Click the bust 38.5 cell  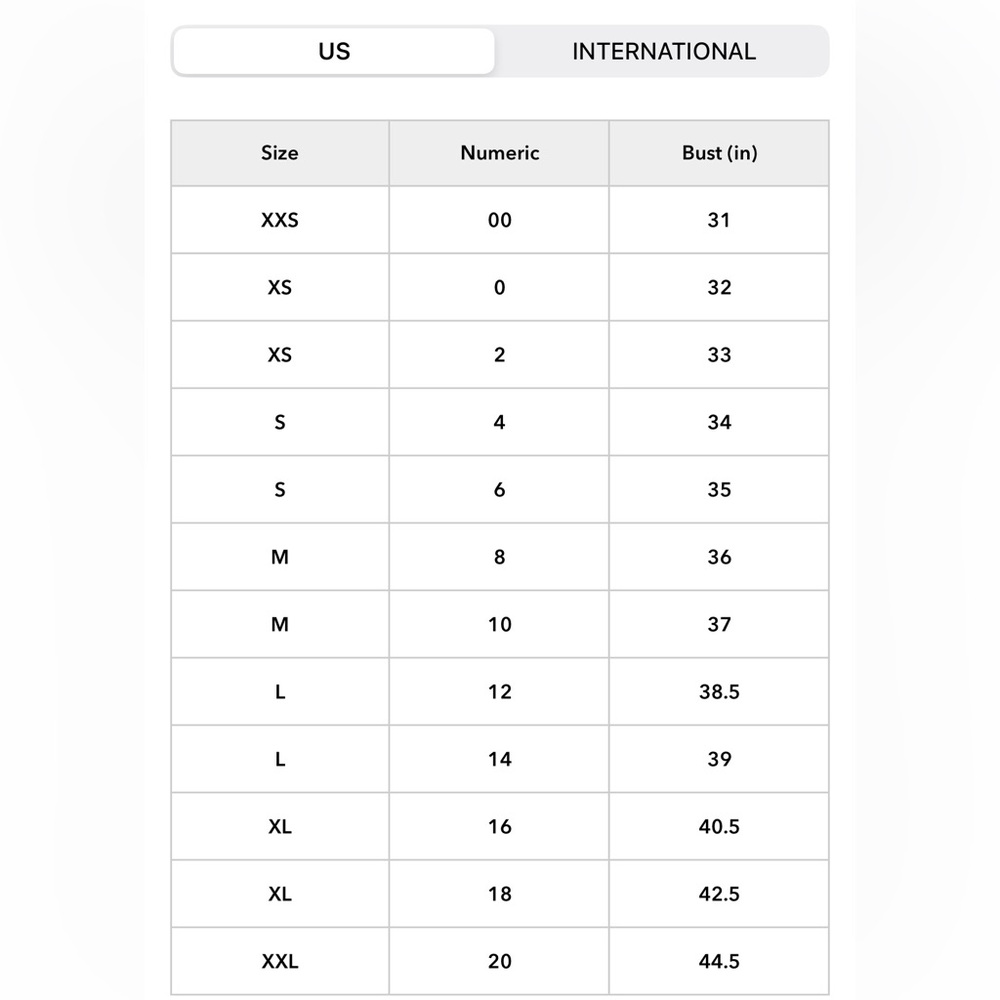(x=719, y=691)
